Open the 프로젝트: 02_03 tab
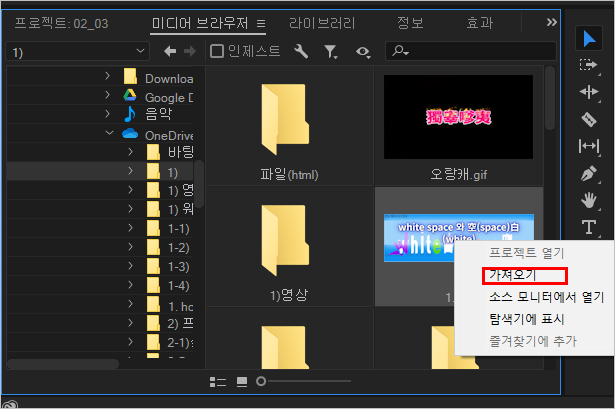Image resolution: width=615 pixels, height=409 pixels. point(61,24)
